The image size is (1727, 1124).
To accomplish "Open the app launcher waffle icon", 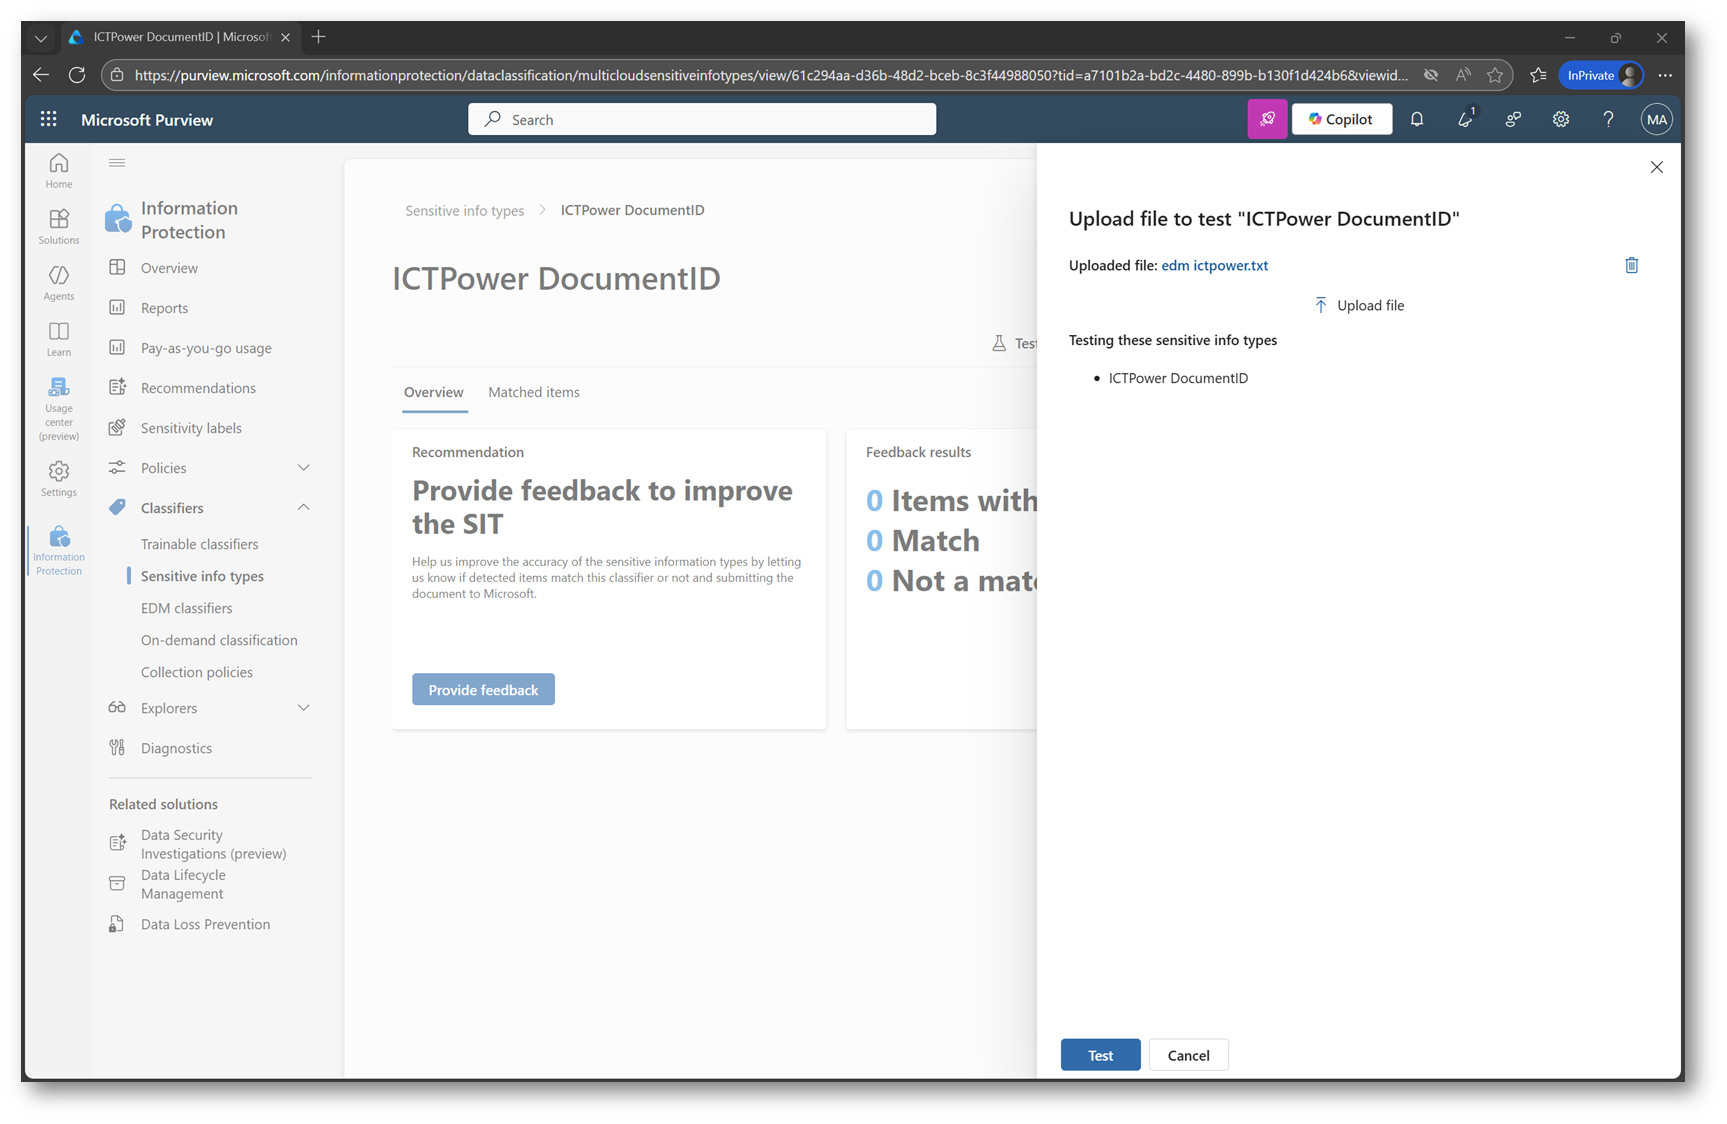I will [48, 119].
